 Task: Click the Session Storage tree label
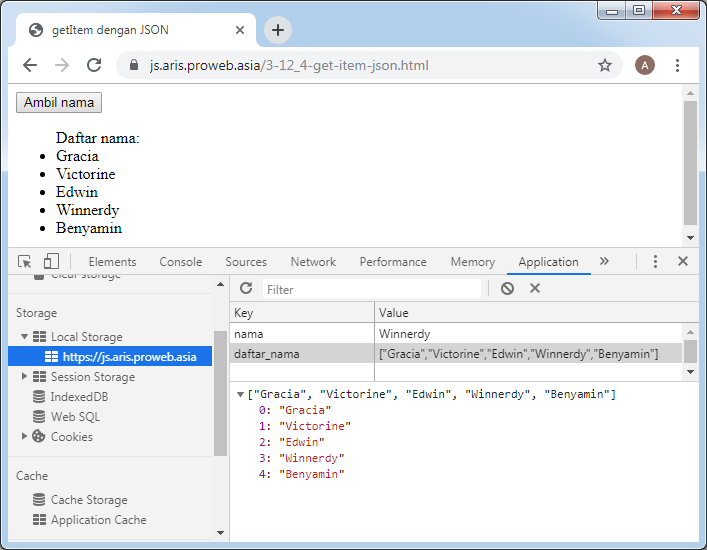pos(93,376)
